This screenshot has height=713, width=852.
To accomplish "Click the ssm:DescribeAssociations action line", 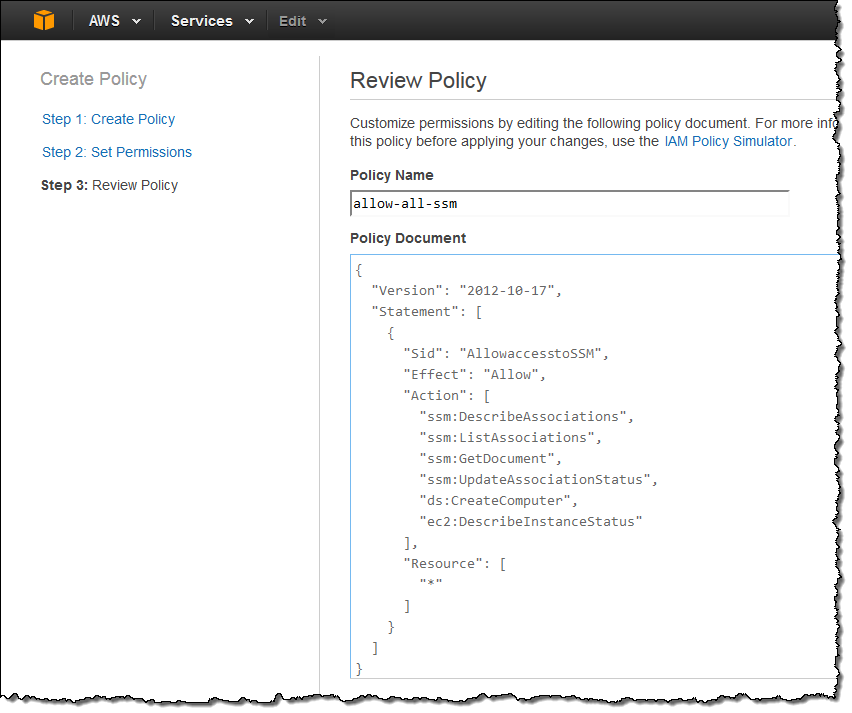I will click(x=527, y=416).
